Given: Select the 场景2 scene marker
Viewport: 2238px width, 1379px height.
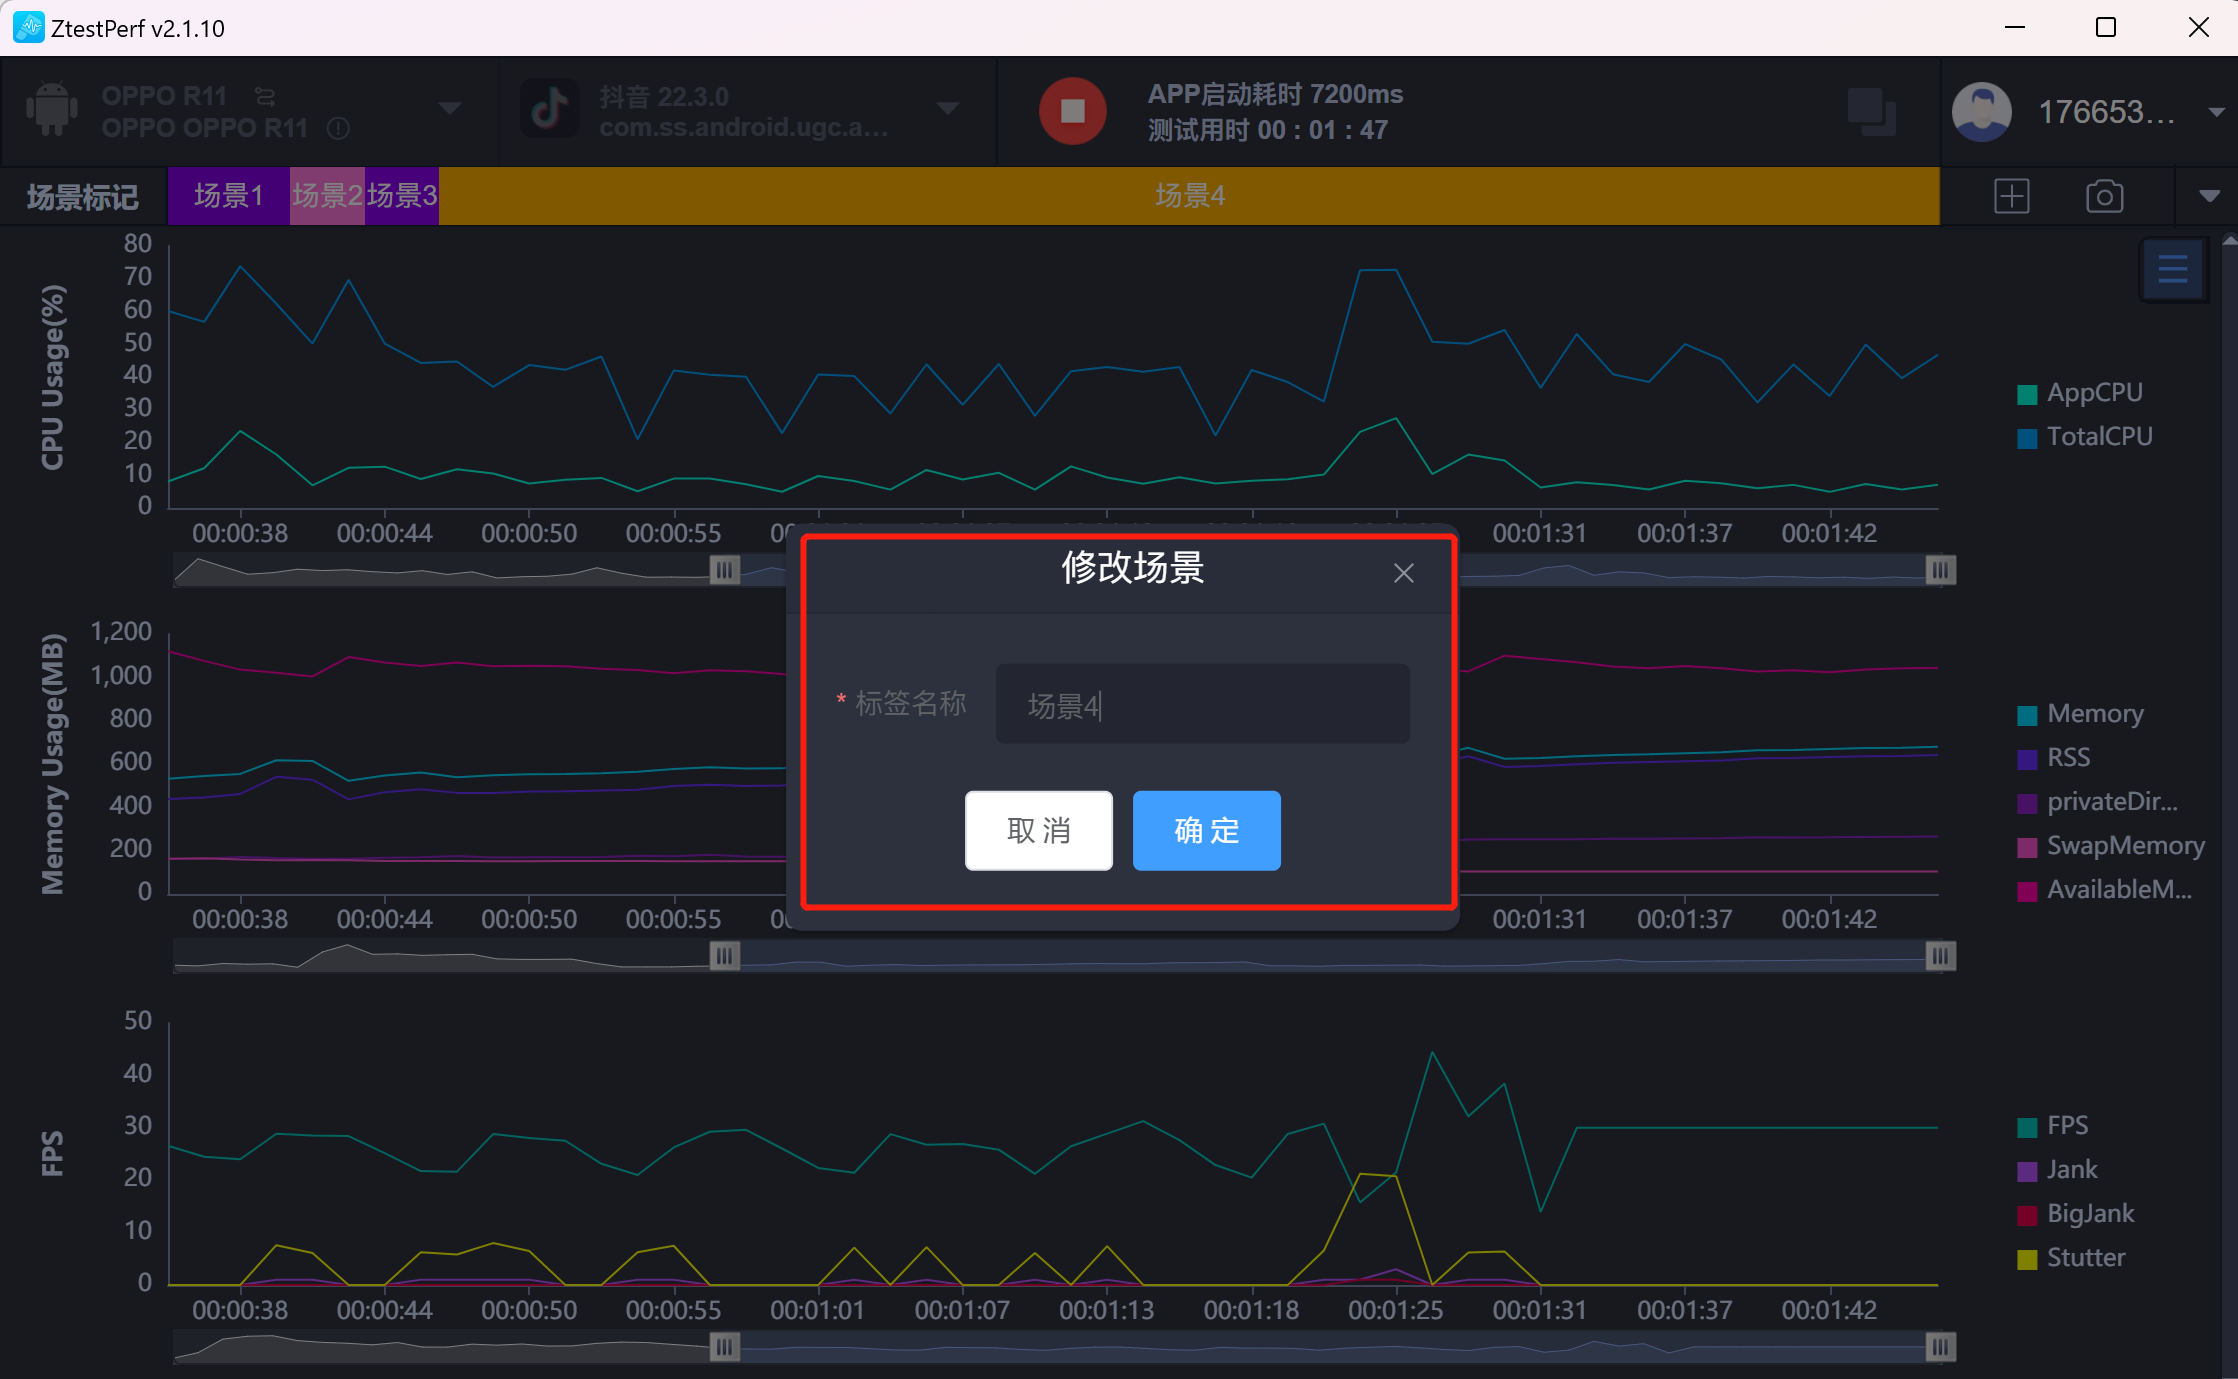Looking at the screenshot, I should (x=327, y=196).
